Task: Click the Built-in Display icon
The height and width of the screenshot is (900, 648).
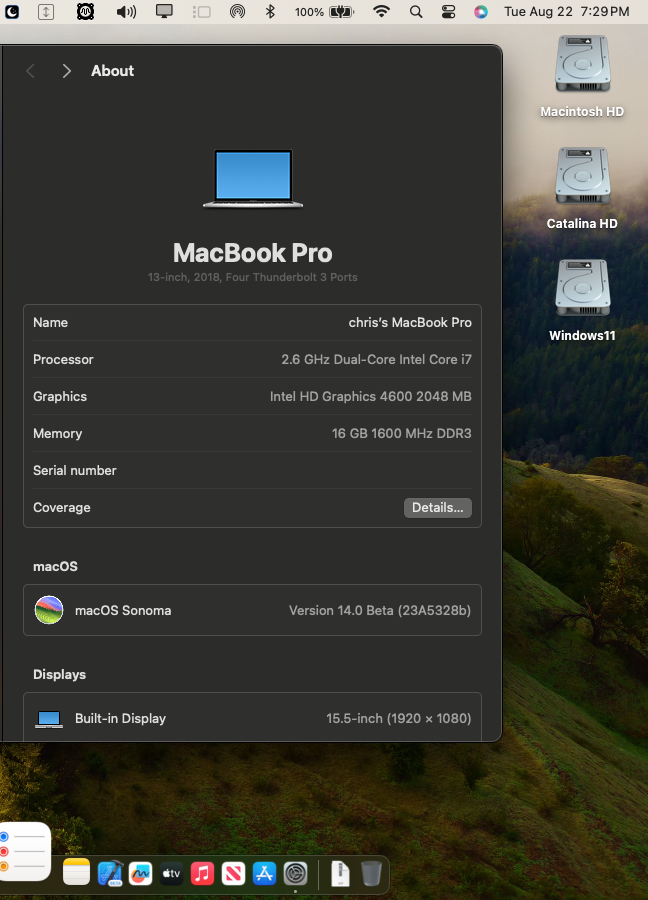Action: pyautogui.click(x=49, y=719)
